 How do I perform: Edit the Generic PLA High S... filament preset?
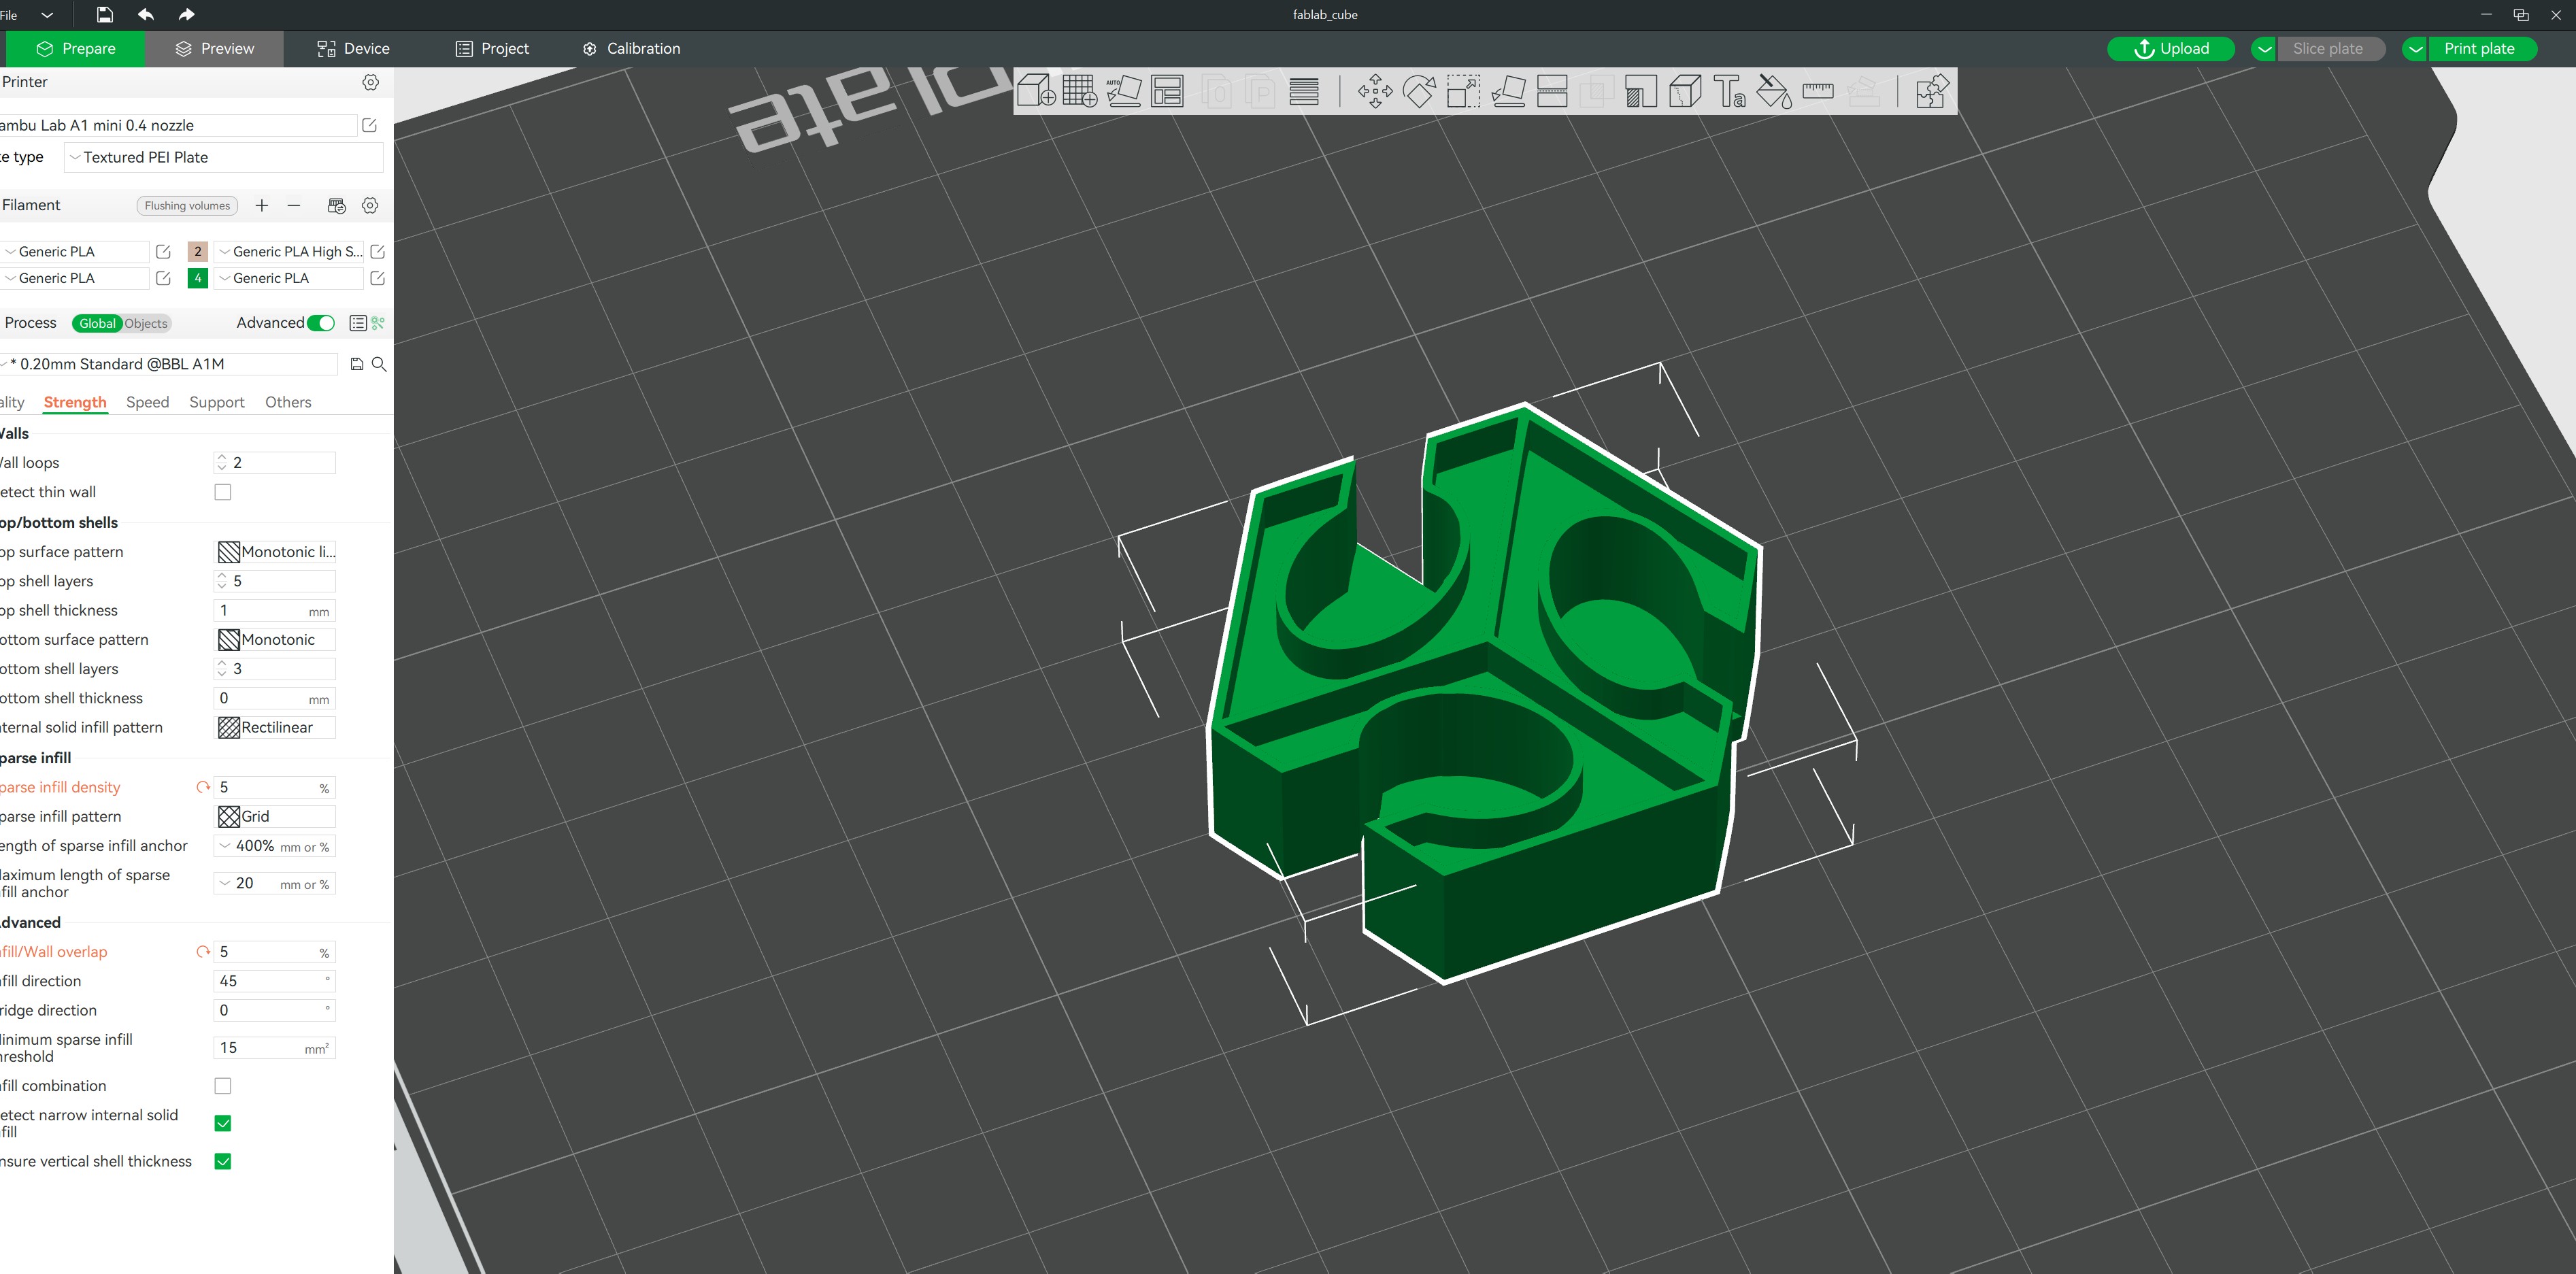pyautogui.click(x=377, y=252)
